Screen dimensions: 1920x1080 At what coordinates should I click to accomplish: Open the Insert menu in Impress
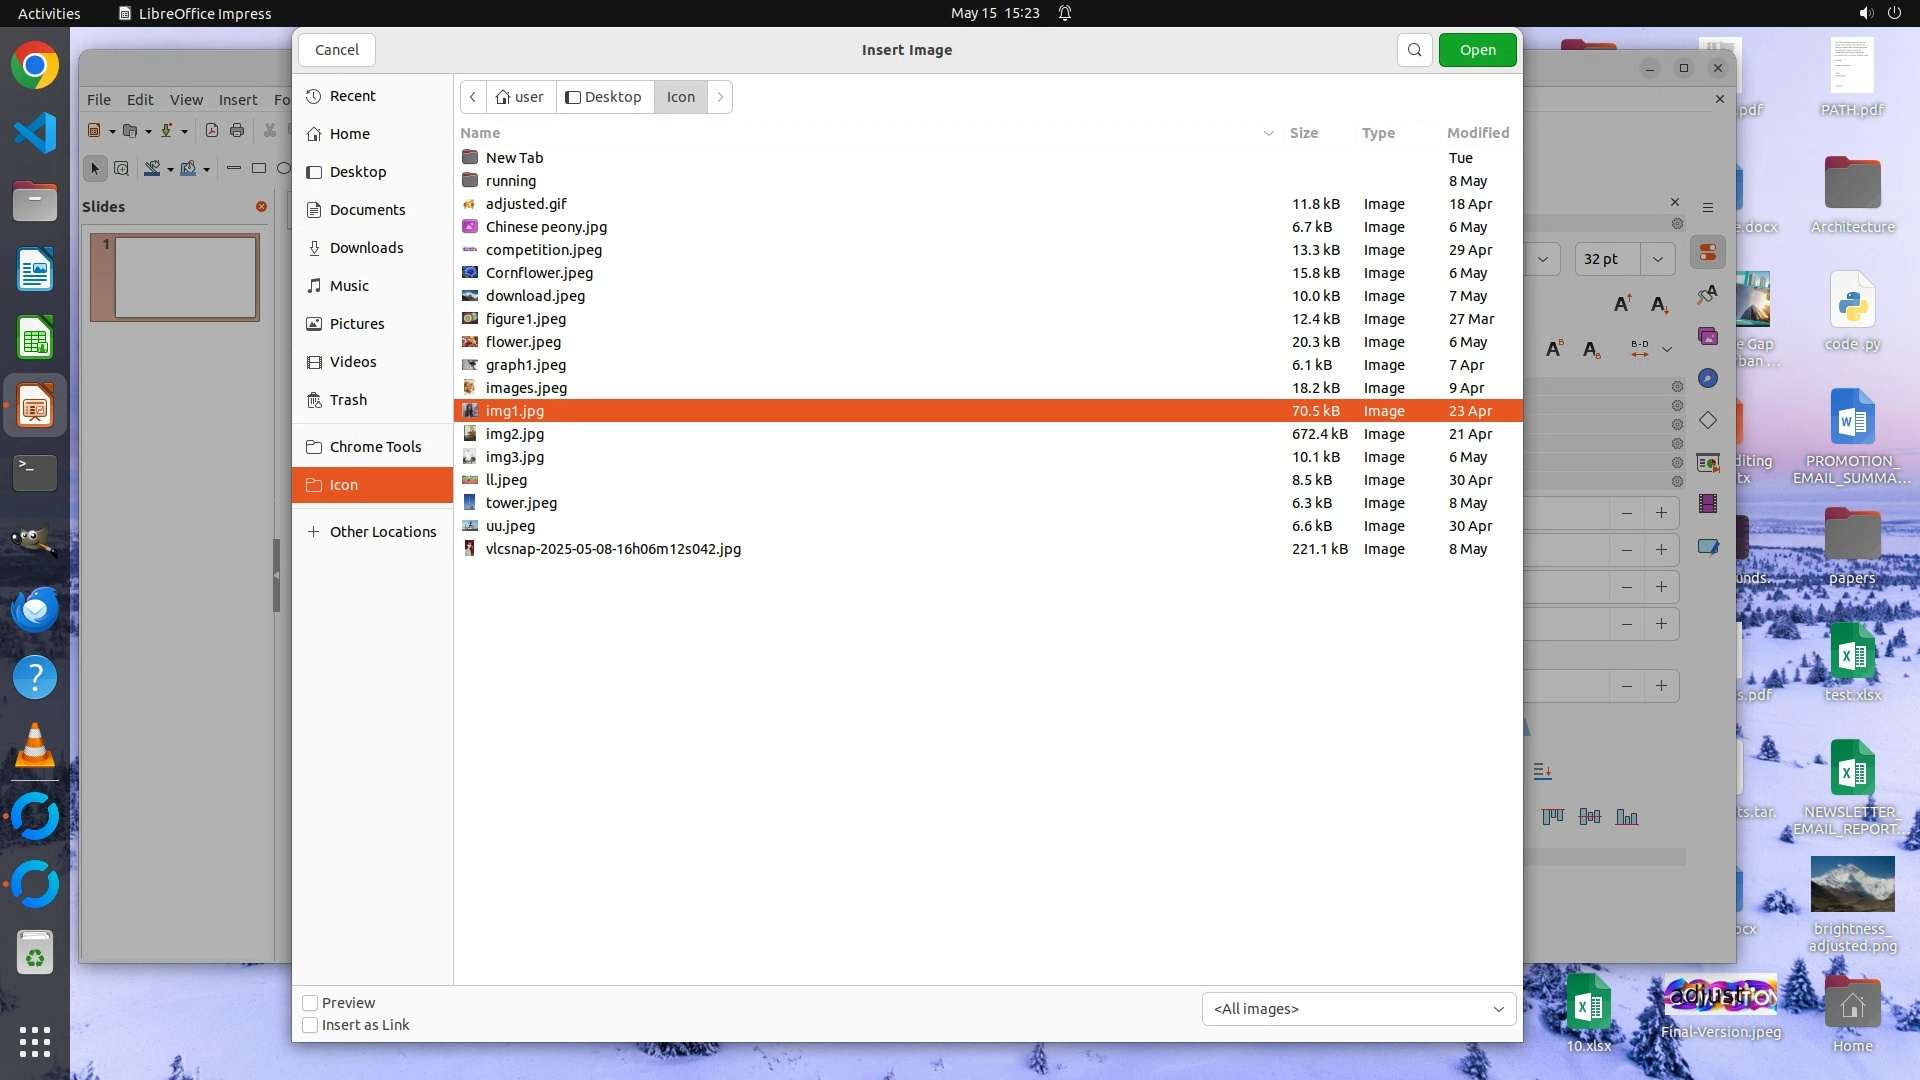(x=238, y=100)
